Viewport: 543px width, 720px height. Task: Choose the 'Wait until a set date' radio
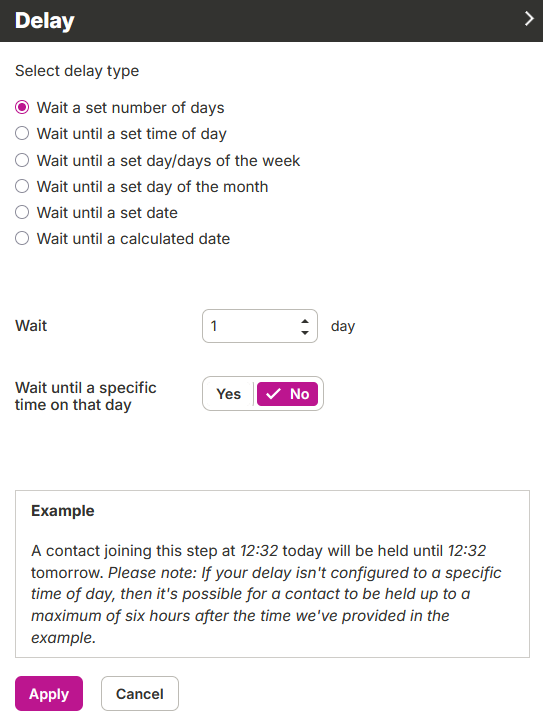[x=22, y=213]
